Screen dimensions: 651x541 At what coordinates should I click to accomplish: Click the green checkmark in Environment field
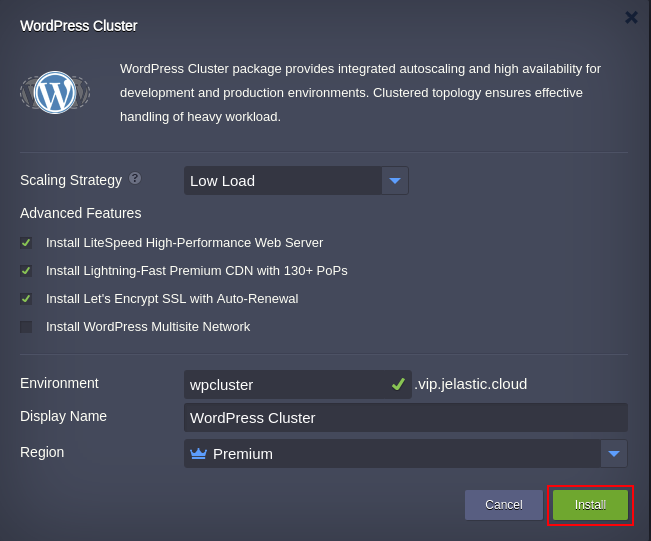[x=398, y=384]
